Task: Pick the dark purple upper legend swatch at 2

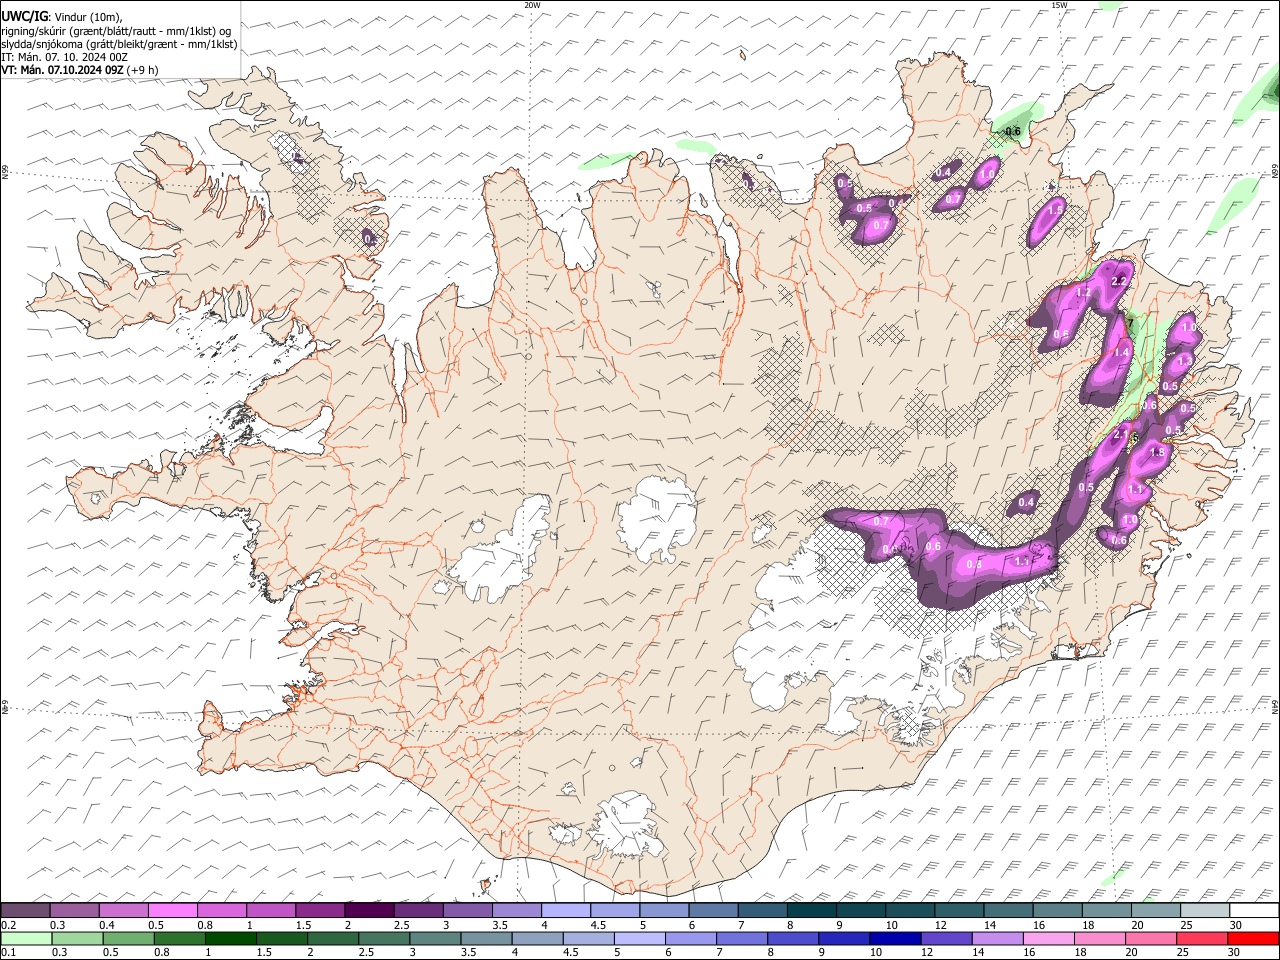Action: pos(369,910)
